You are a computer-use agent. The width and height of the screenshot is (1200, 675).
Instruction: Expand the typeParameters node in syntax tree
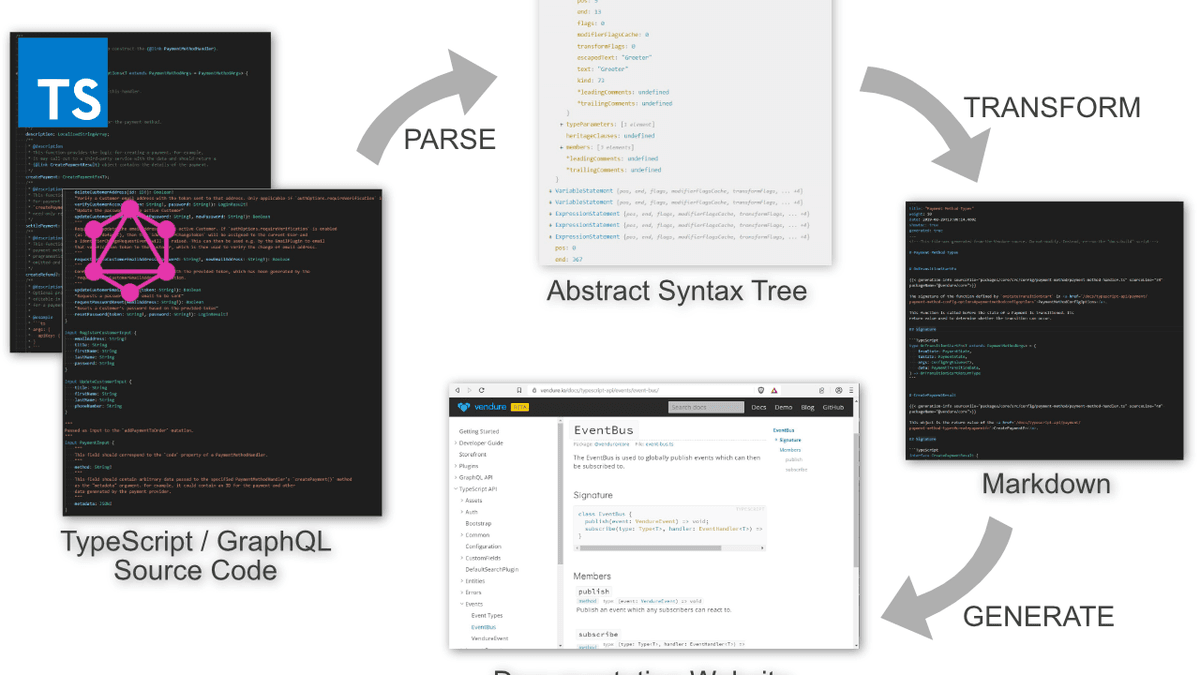562,124
